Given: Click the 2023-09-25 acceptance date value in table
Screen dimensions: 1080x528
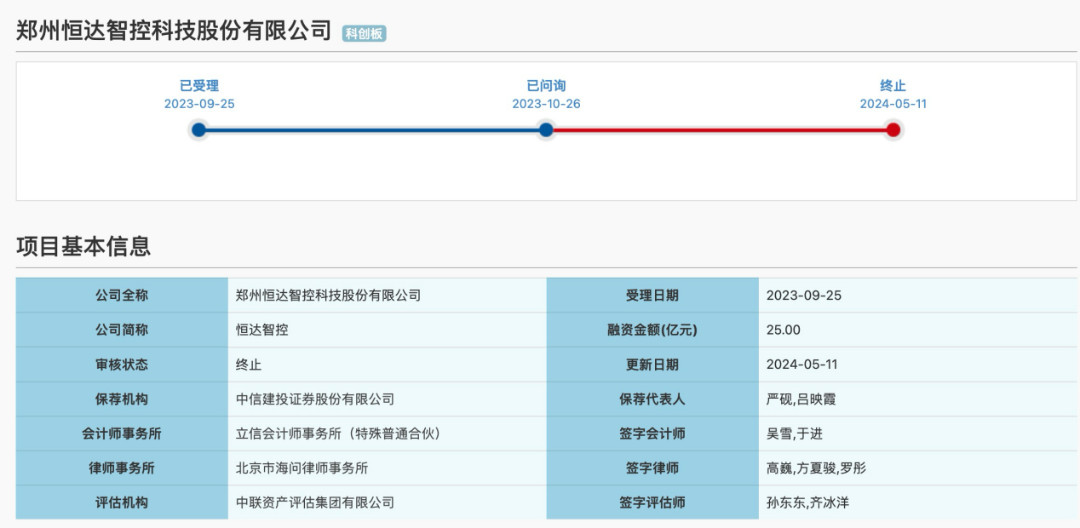Looking at the screenshot, I should point(804,296).
